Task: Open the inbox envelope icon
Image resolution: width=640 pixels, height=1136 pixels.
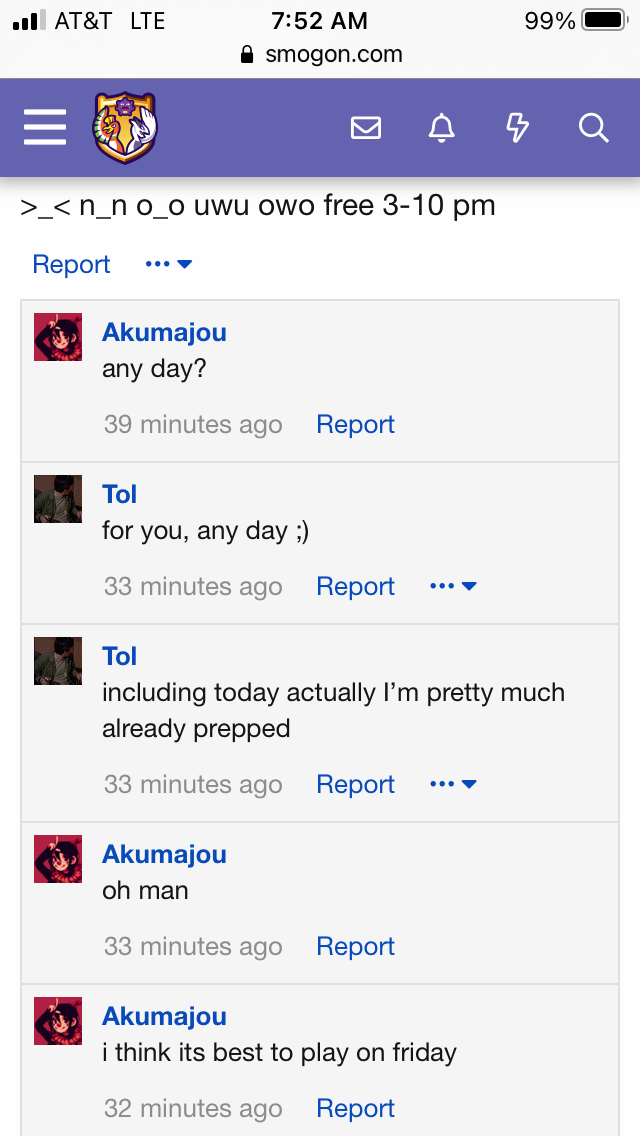Action: (366, 128)
